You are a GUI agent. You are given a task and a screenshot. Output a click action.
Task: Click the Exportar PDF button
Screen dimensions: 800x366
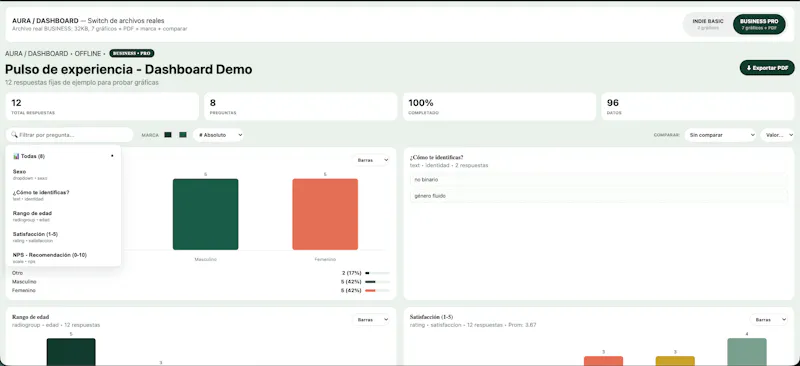point(767,68)
